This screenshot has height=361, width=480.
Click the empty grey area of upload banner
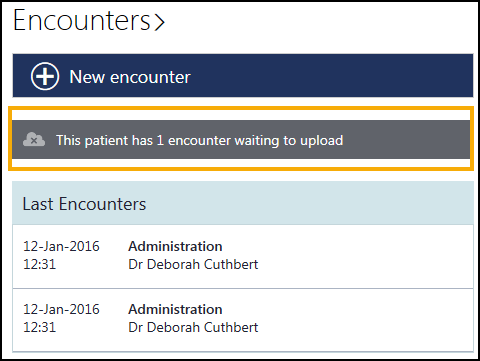click(407, 140)
